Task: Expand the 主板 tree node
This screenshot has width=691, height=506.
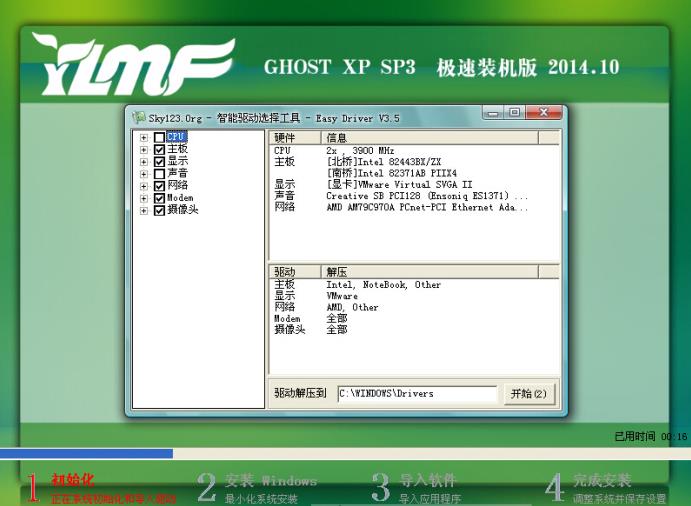Action: 144,150
